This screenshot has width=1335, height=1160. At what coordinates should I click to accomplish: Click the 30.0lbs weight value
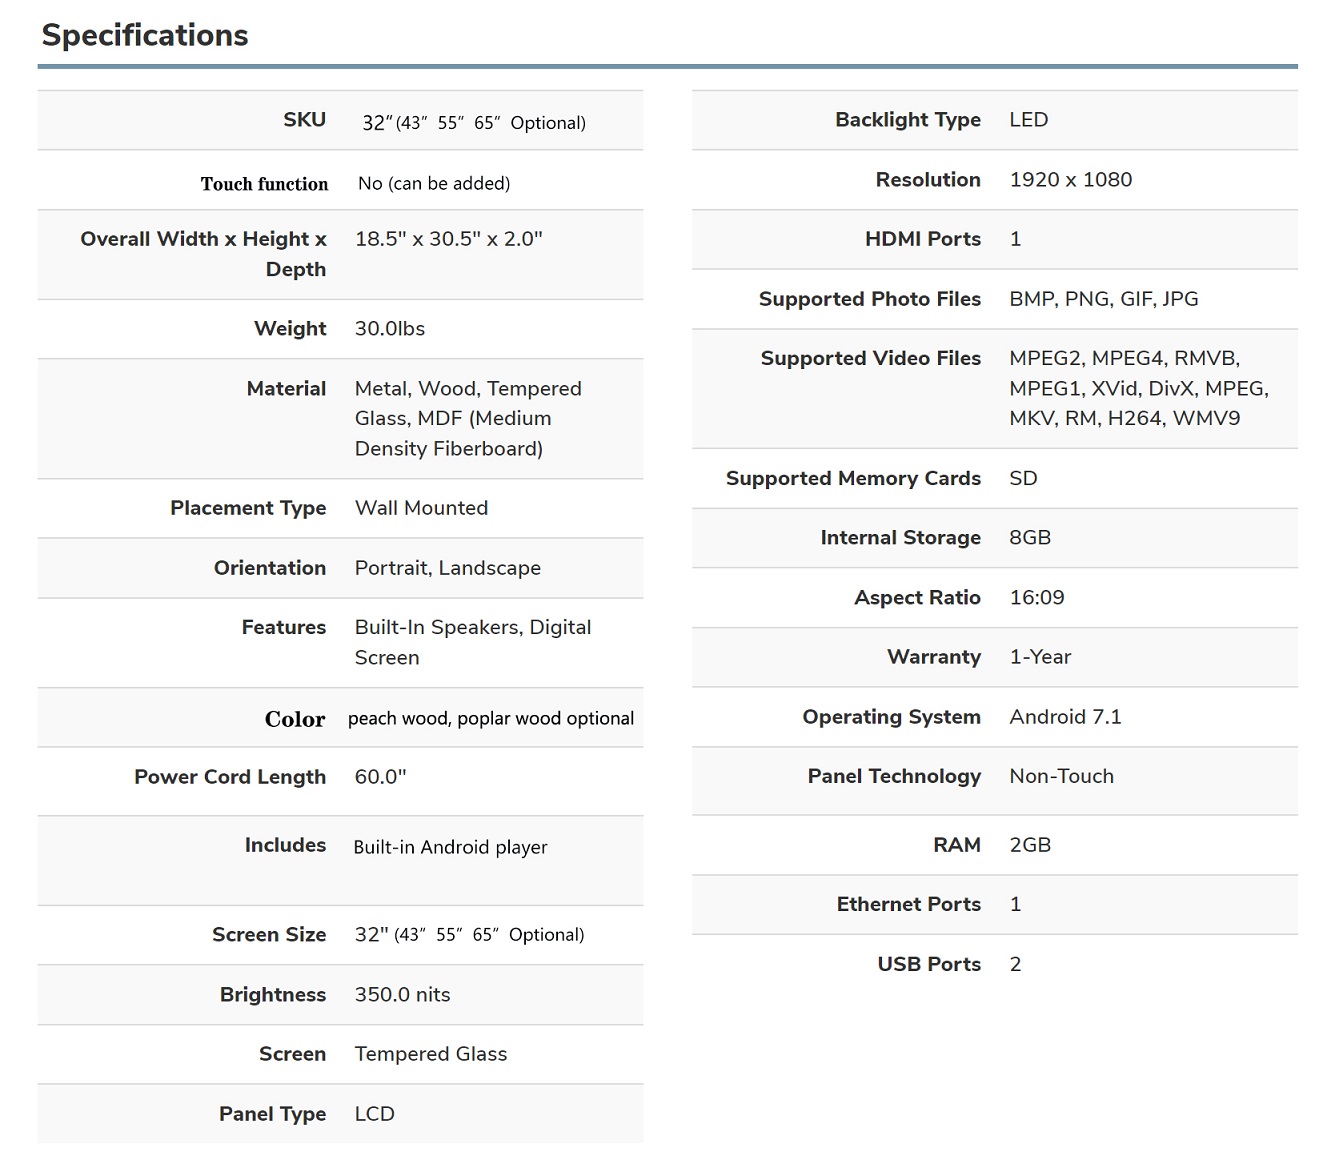[389, 329]
